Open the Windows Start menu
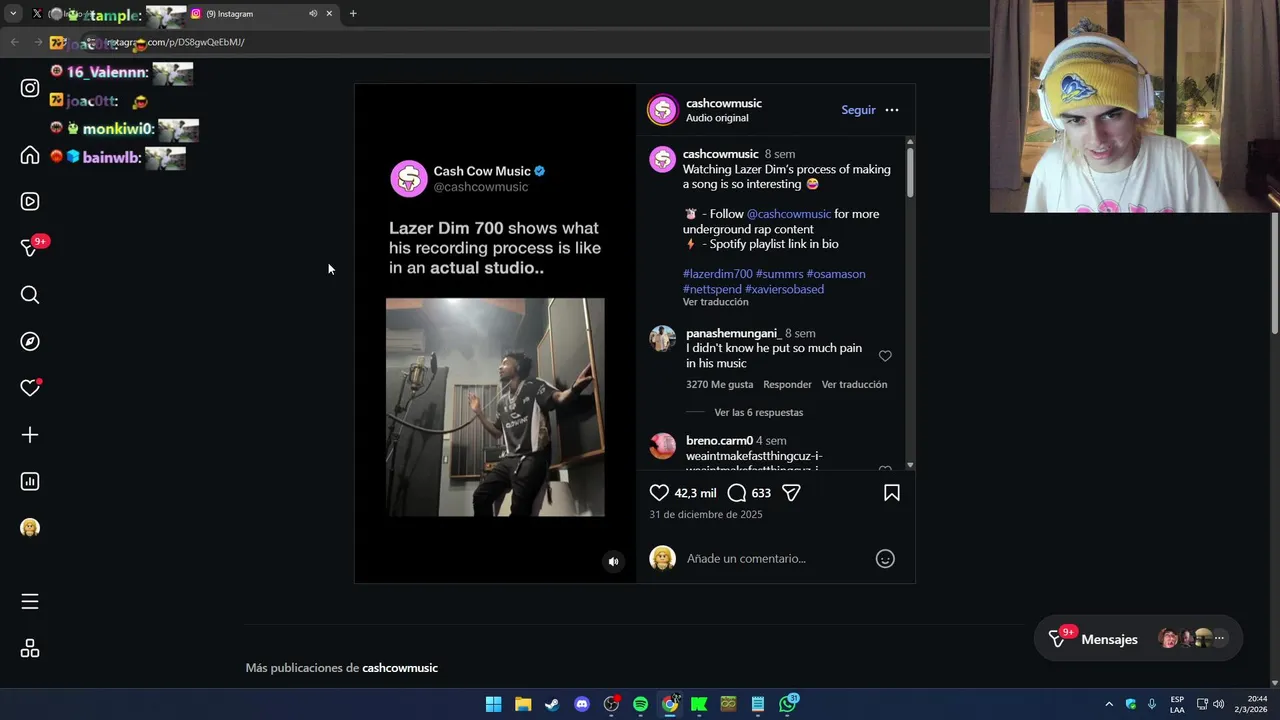The image size is (1280, 720). tap(493, 704)
